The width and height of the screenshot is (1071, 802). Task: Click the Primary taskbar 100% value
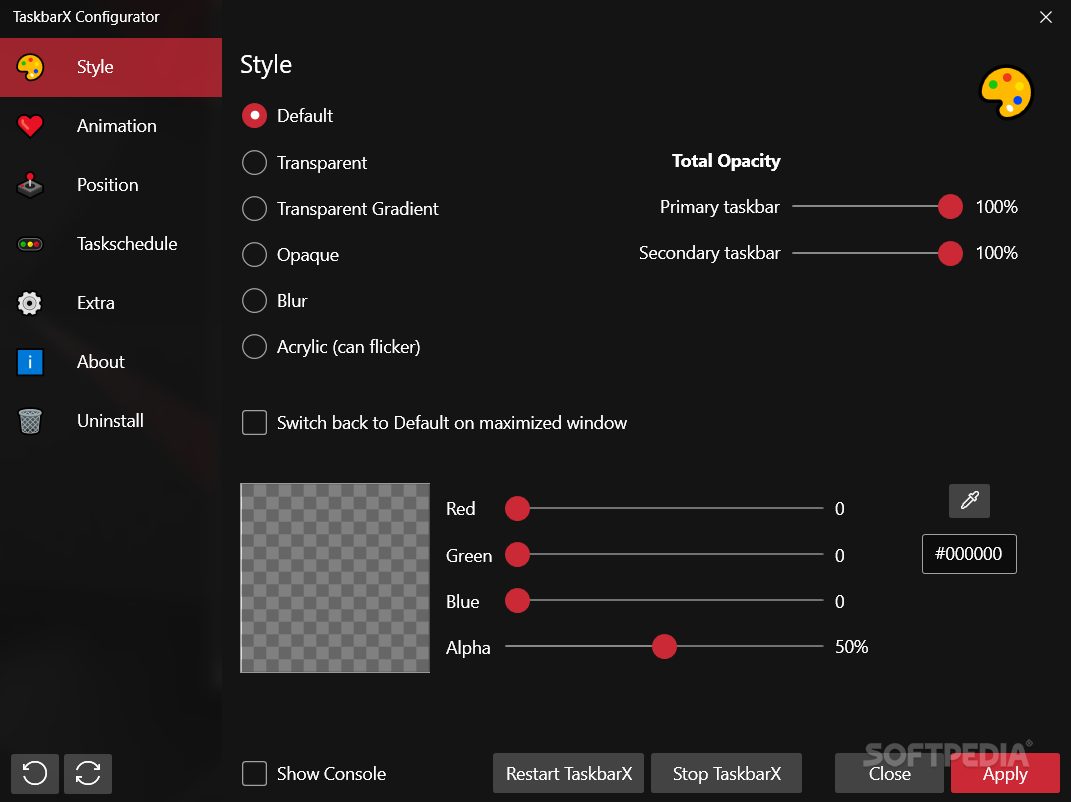[997, 207]
